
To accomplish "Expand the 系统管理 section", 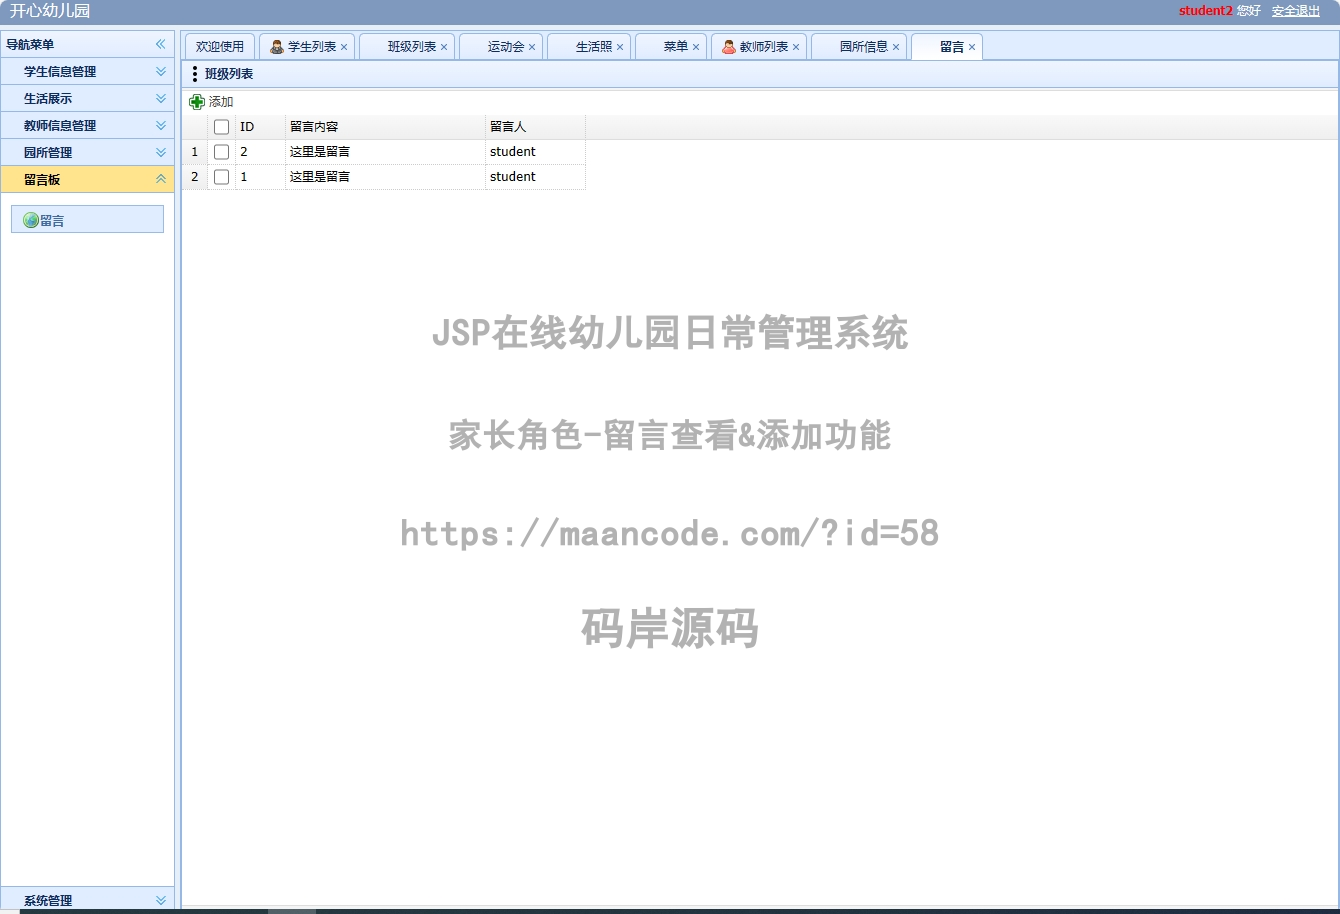I will coord(161,900).
